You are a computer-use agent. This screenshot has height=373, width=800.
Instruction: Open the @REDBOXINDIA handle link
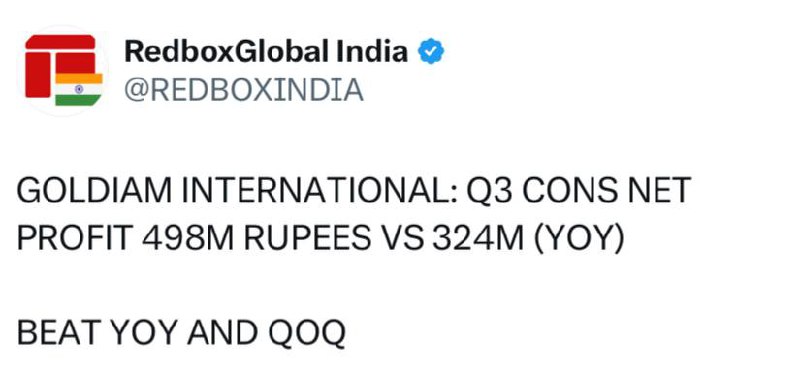(244, 90)
